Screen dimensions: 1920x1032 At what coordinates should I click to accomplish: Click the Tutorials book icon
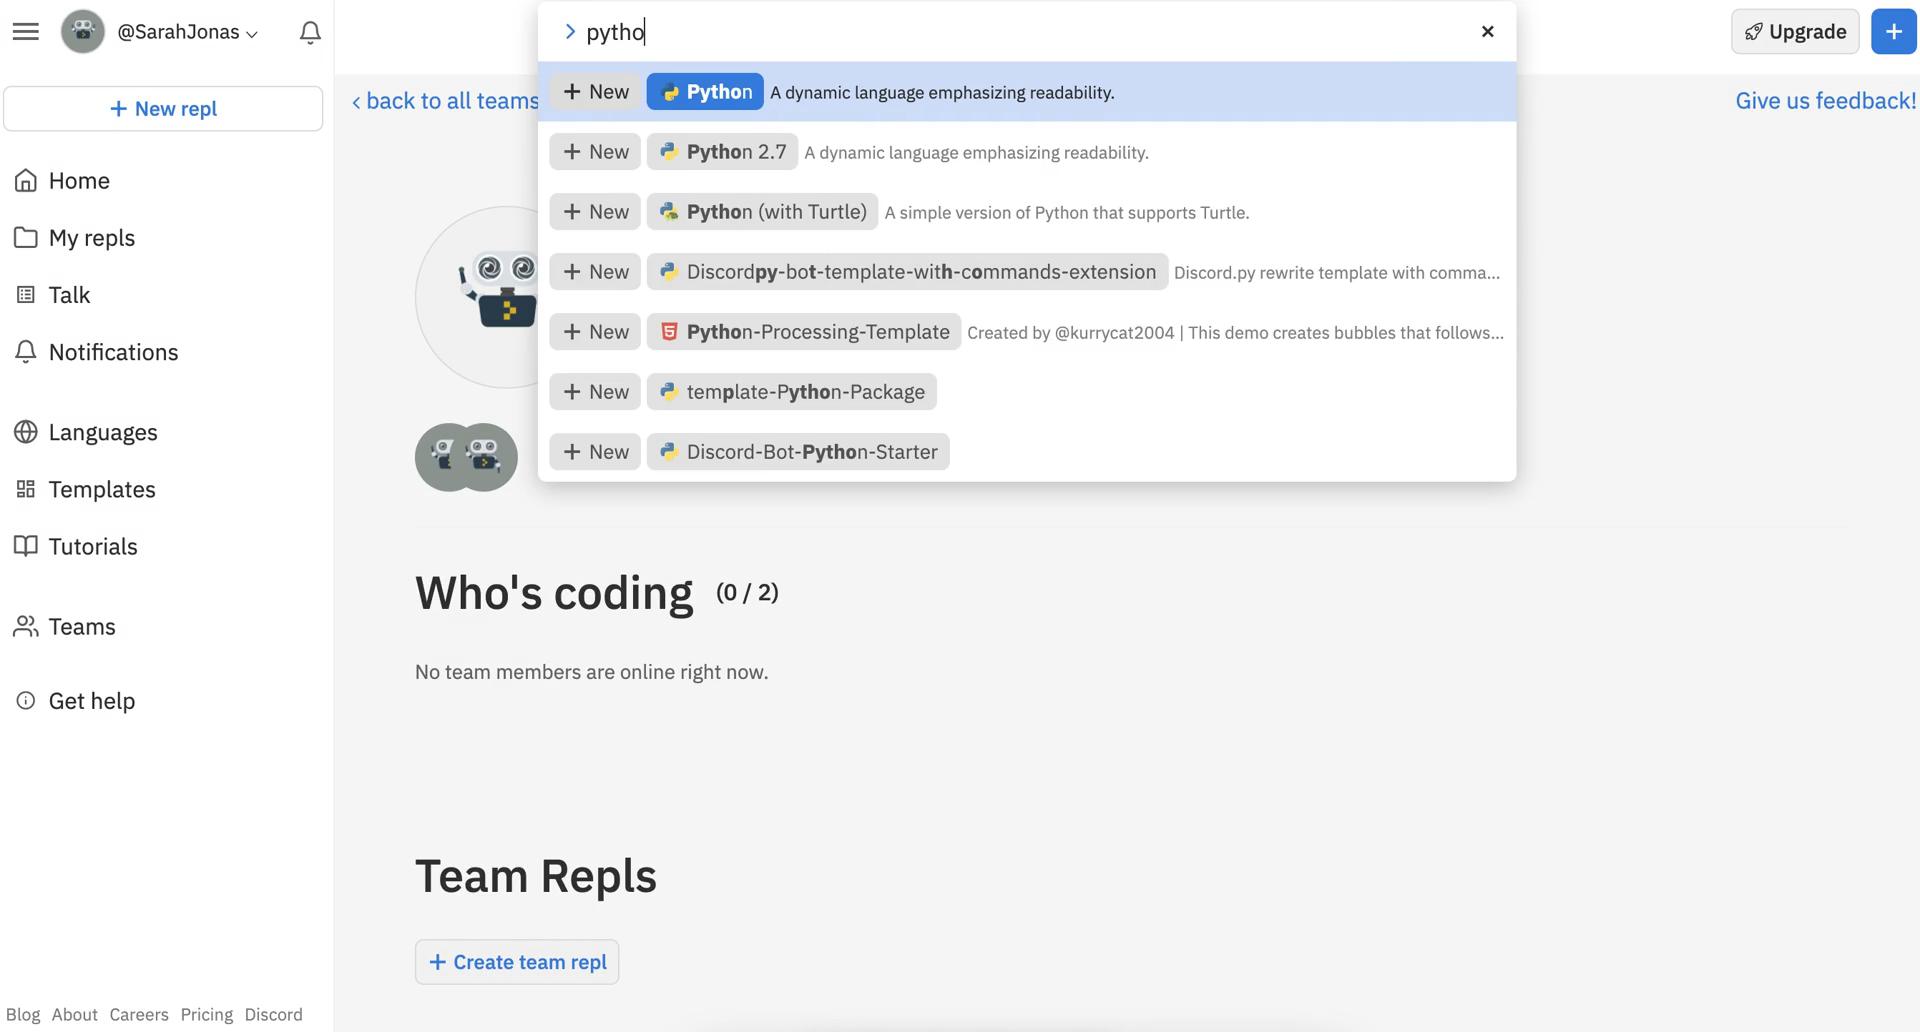coord(26,546)
